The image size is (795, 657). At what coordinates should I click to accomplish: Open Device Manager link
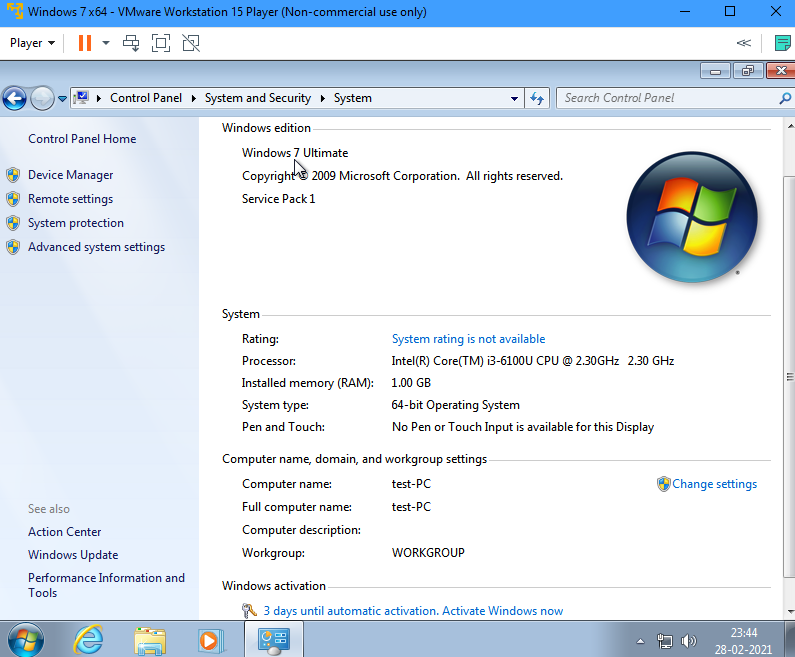tap(70, 175)
